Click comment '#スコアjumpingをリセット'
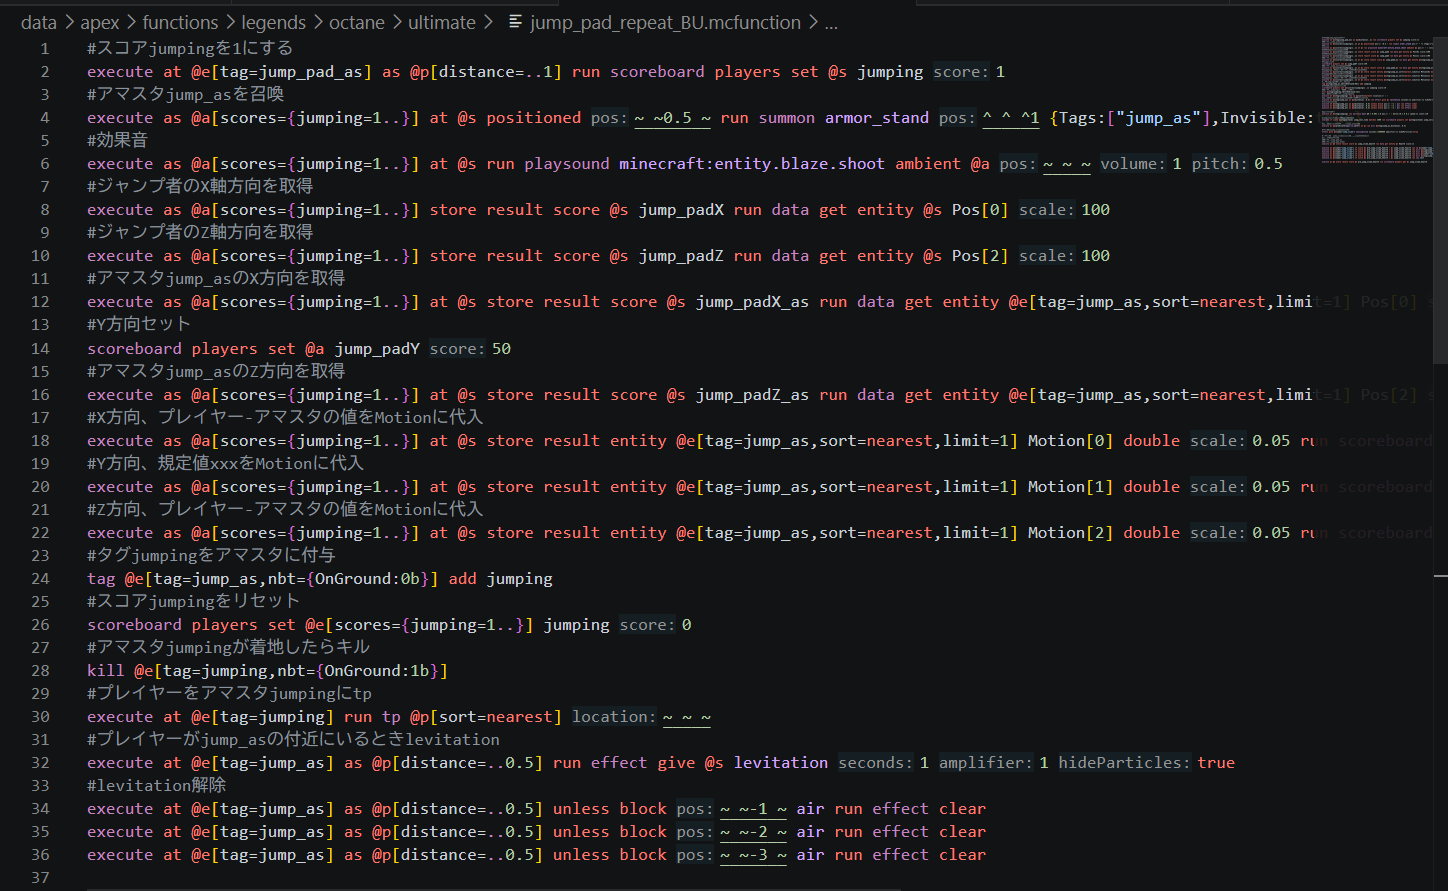Viewport: 1448px width, 891px height. (193, 601)
